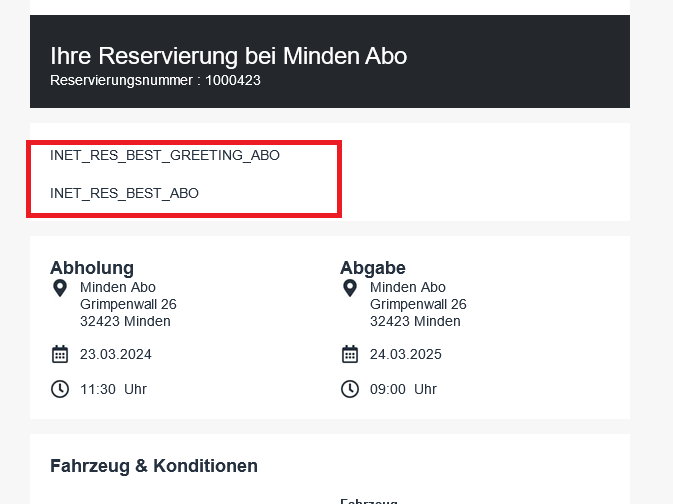The image size is (673, 504).
Task: Click the Abholung section heading
Action: (x=92, y=267)
